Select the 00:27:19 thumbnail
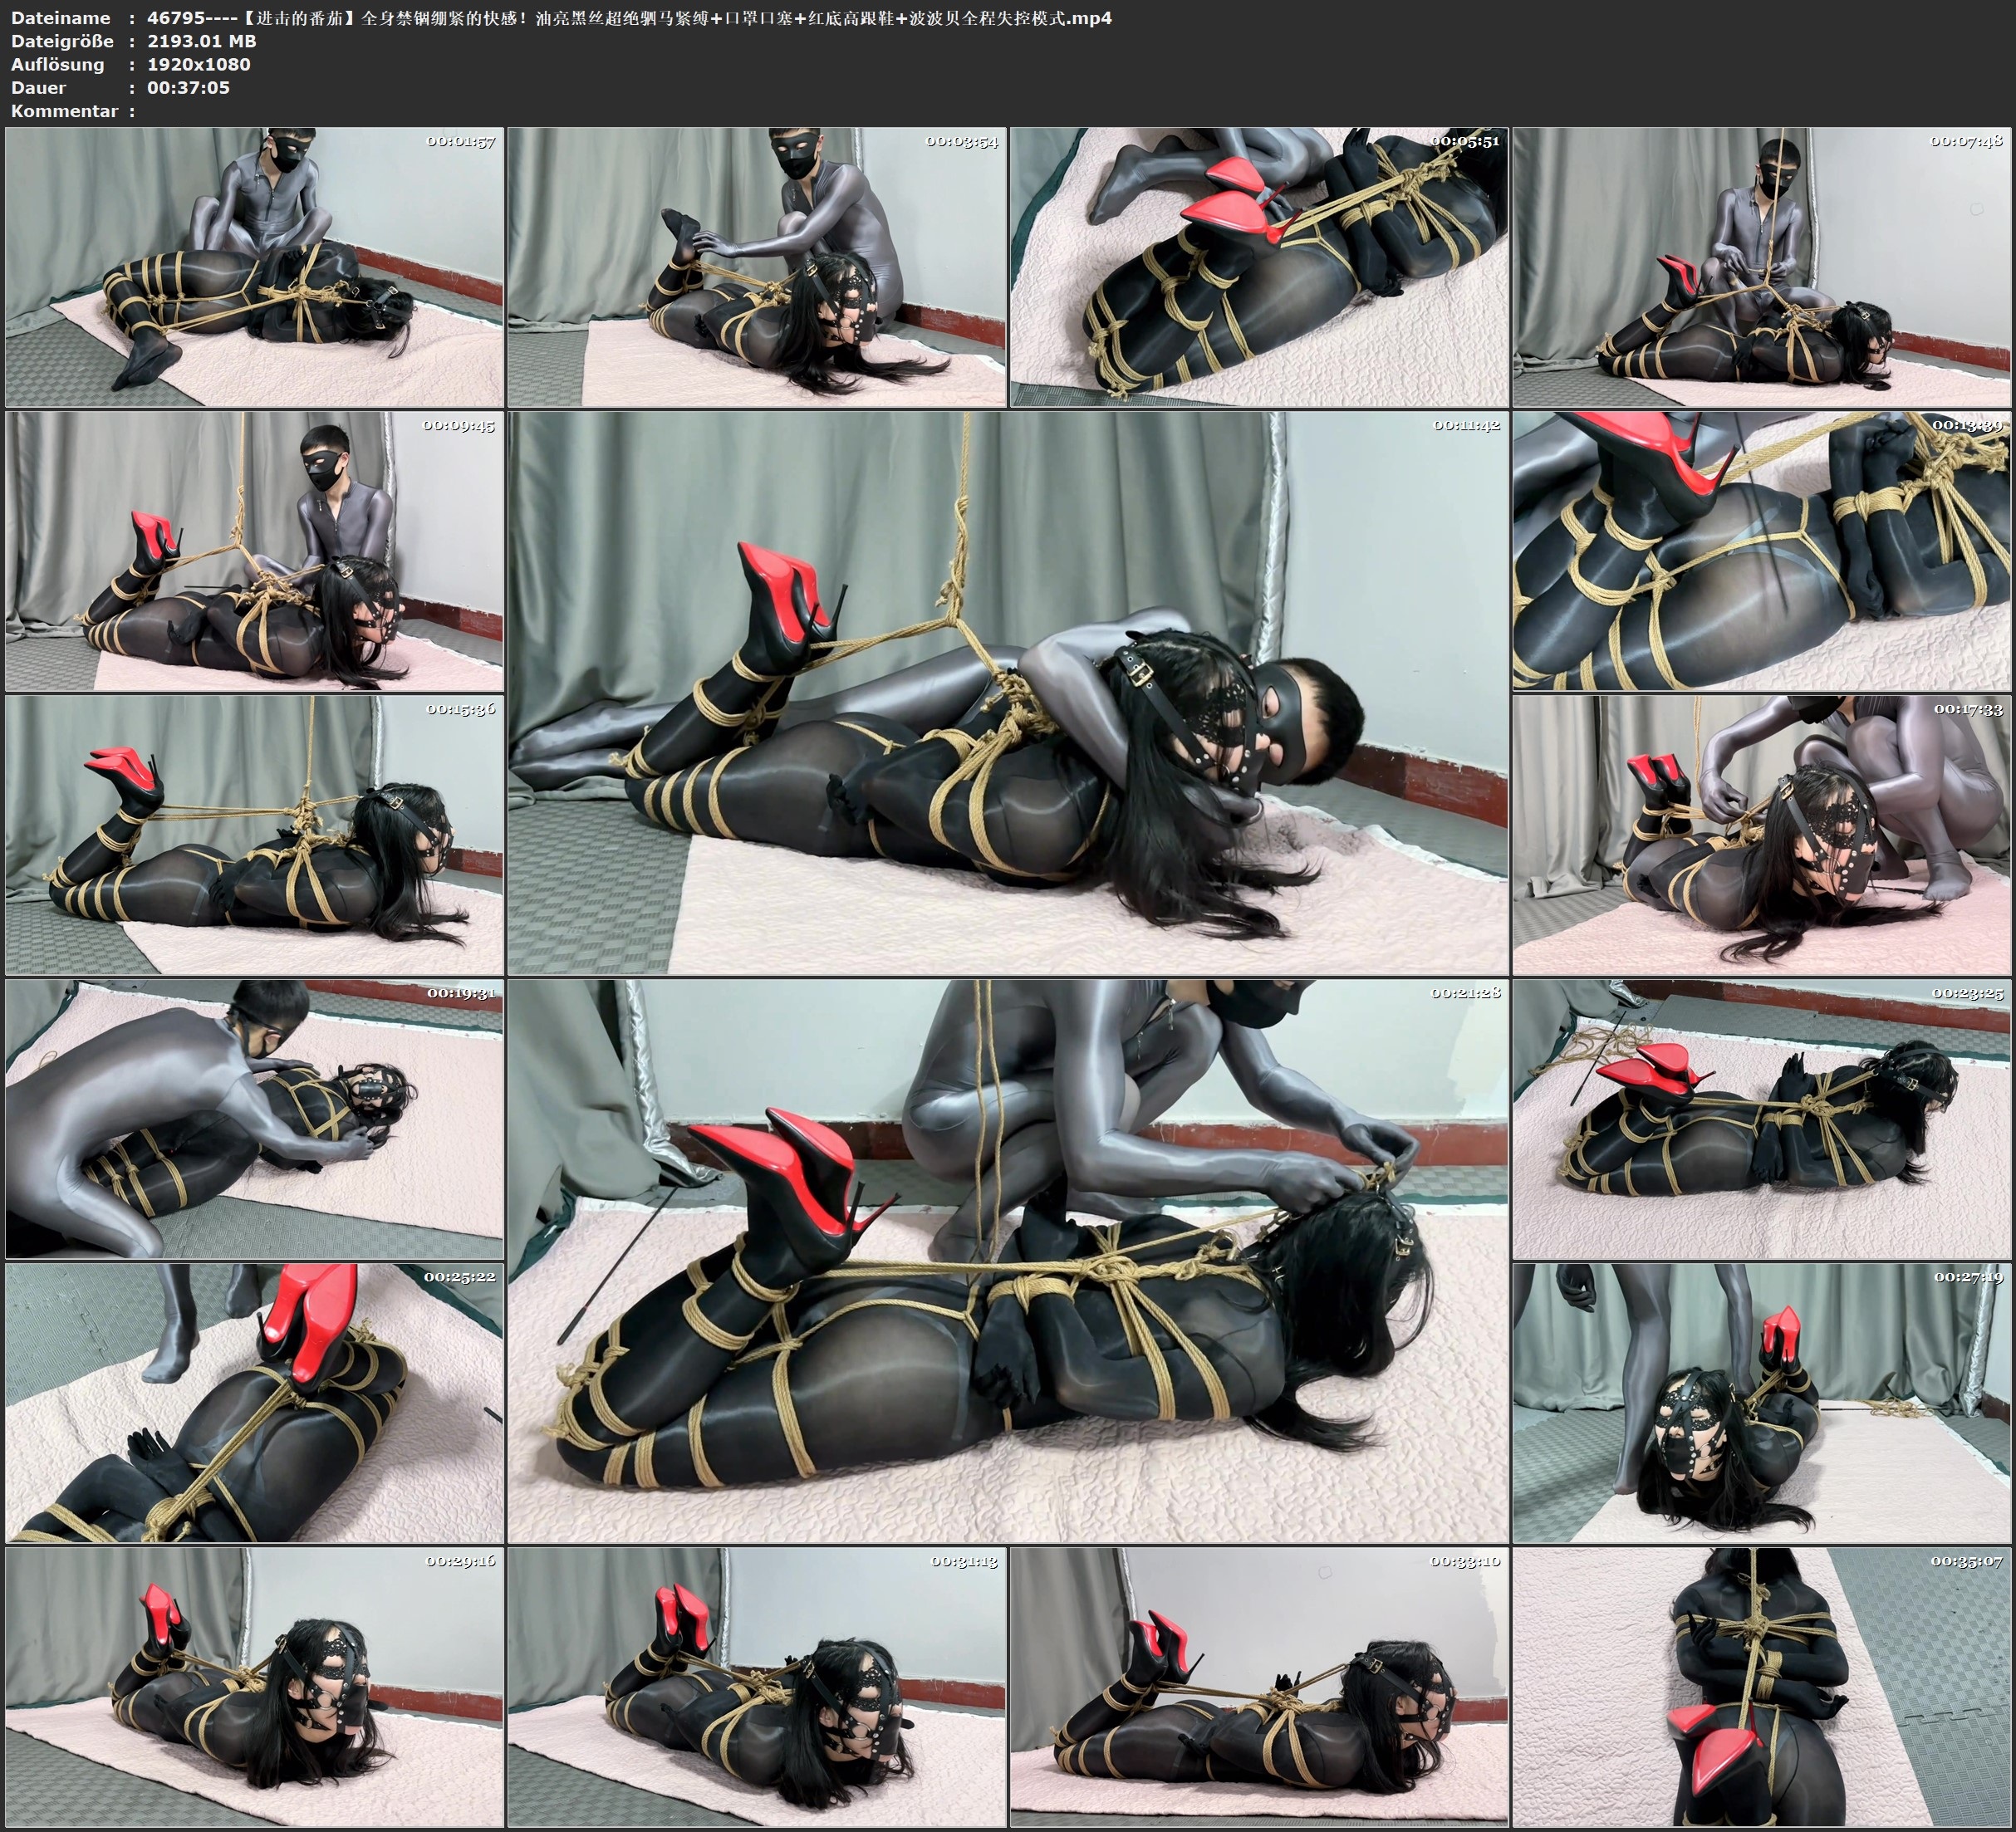 click(x=1762, y=1403)
